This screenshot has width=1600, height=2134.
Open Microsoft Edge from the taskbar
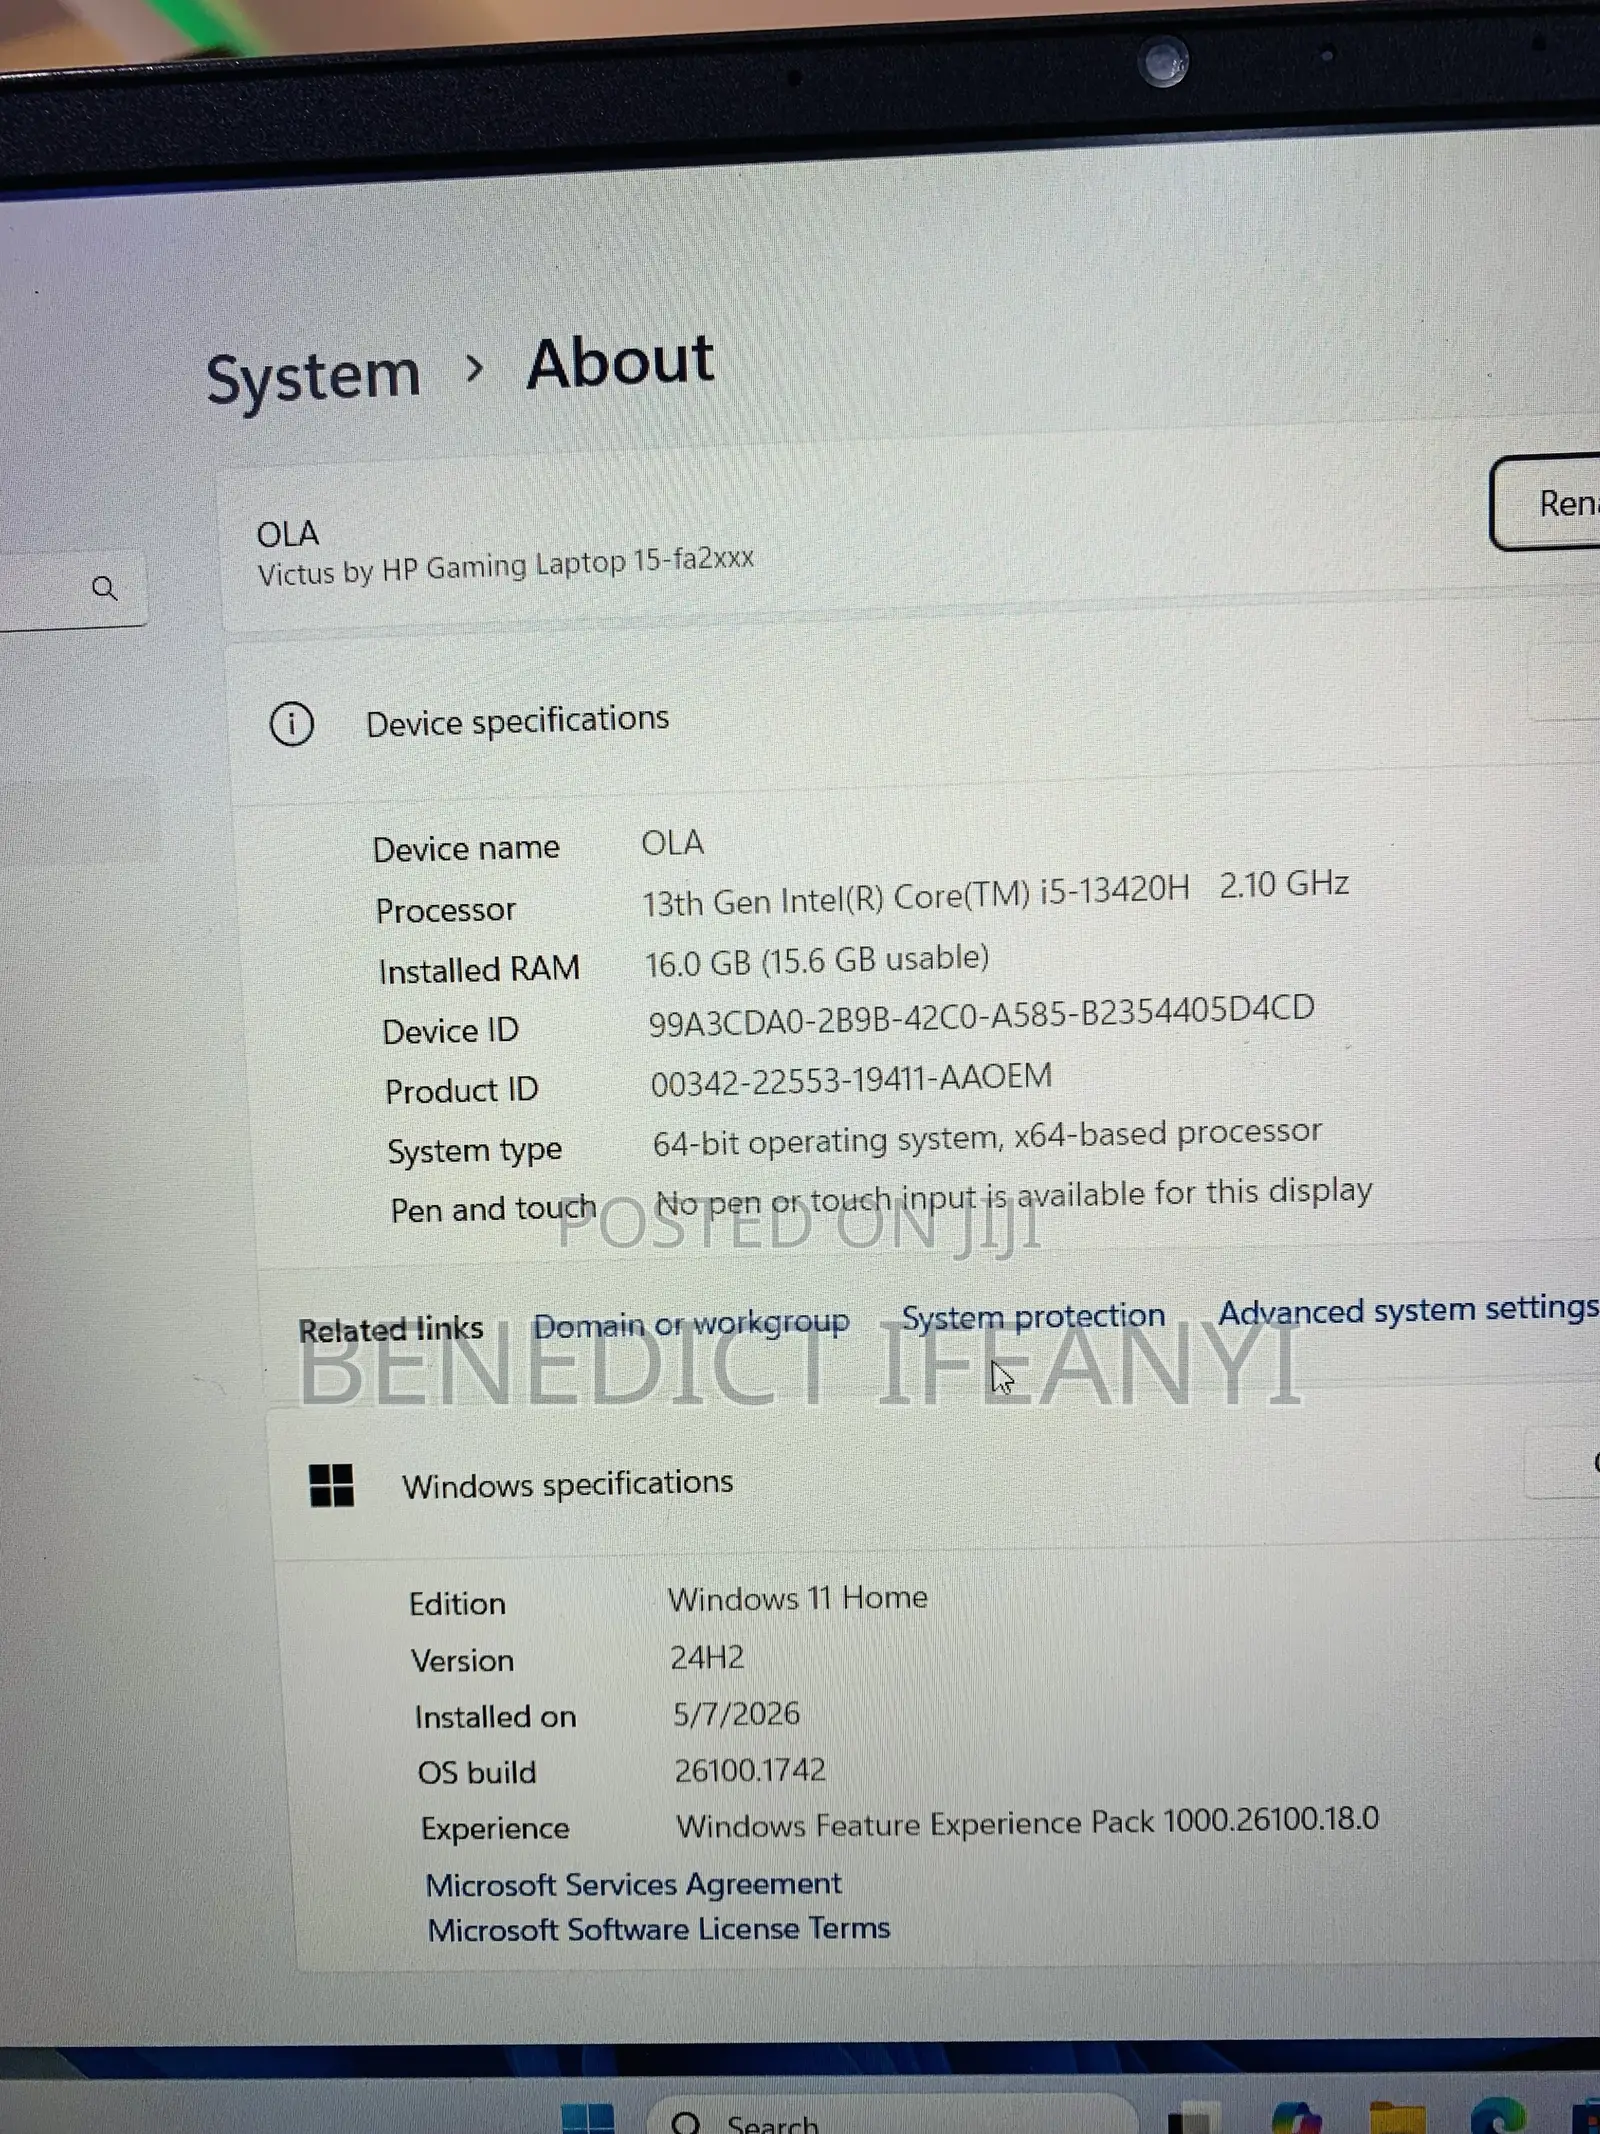click(x=1497, y=2118)
